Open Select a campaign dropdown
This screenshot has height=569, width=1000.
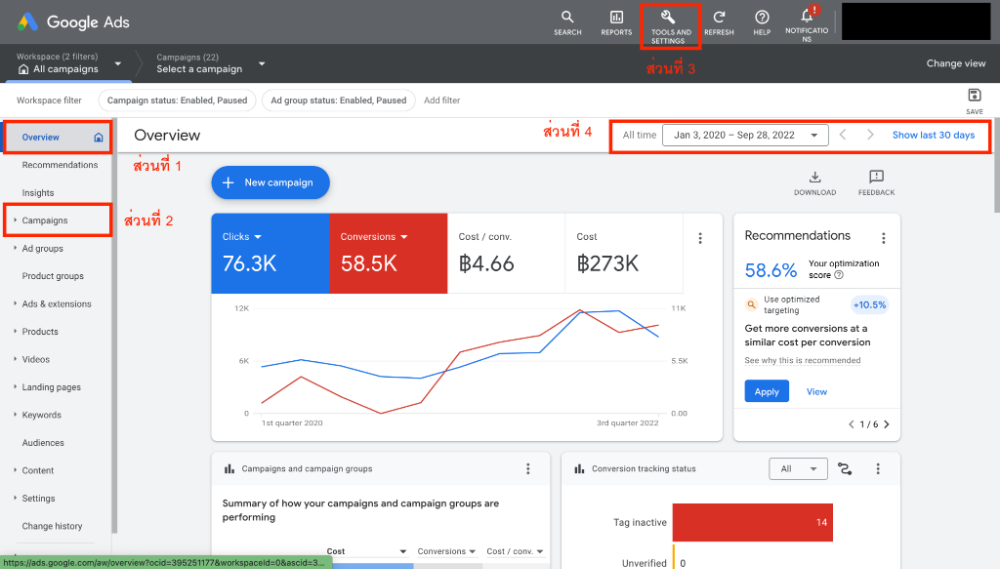click(261, 64)
